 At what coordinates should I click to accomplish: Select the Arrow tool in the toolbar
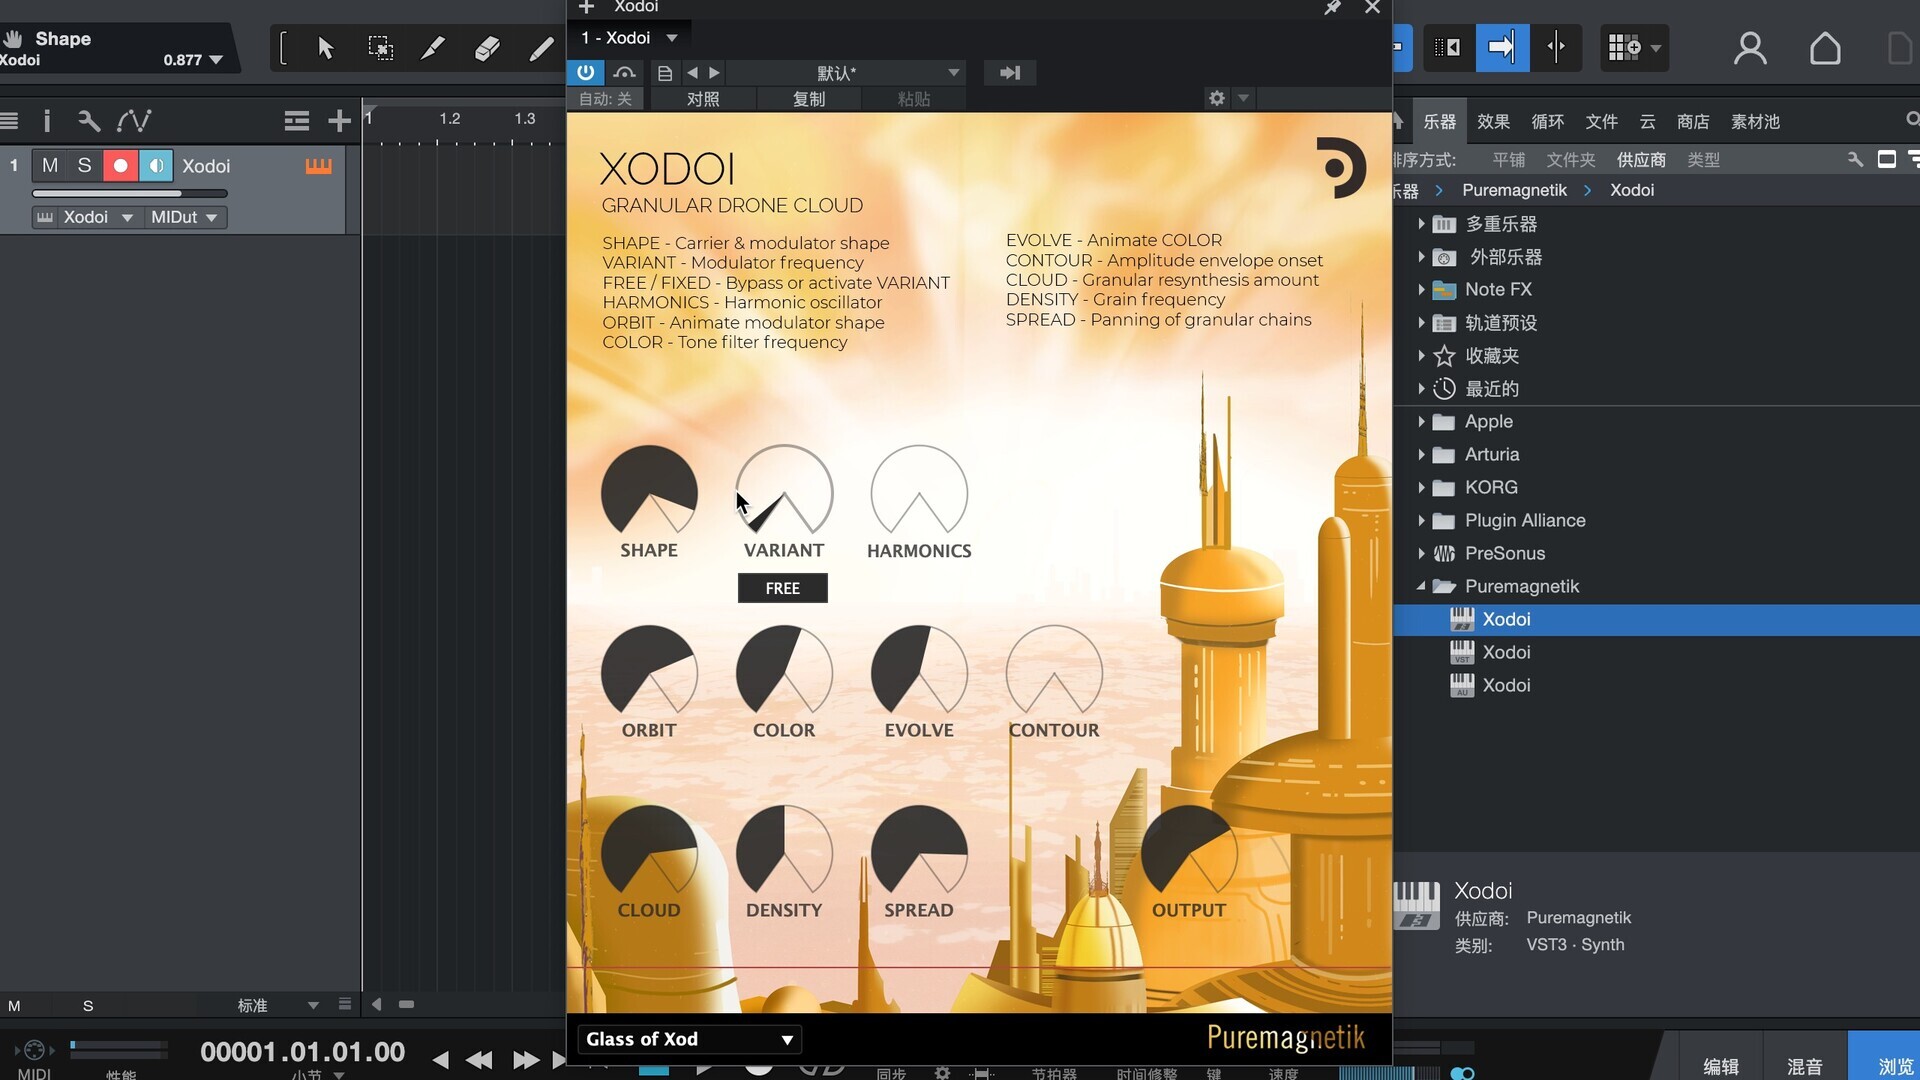325,48
